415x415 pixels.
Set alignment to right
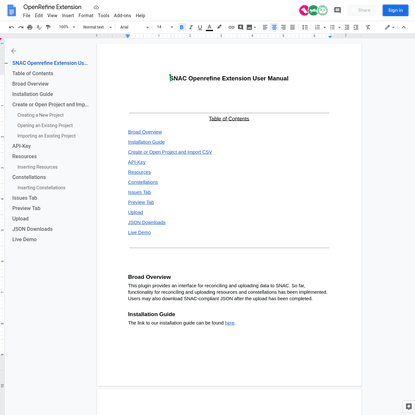(283, 27)
